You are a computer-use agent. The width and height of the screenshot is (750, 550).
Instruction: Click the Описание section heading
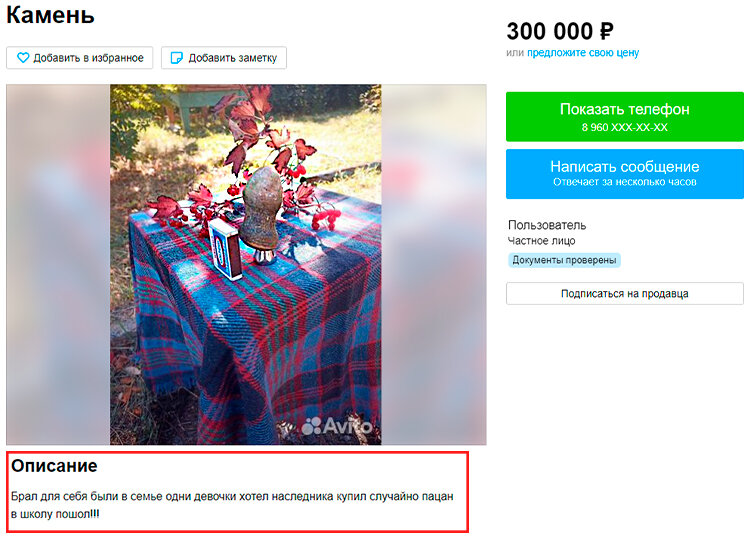coord(54,465)
